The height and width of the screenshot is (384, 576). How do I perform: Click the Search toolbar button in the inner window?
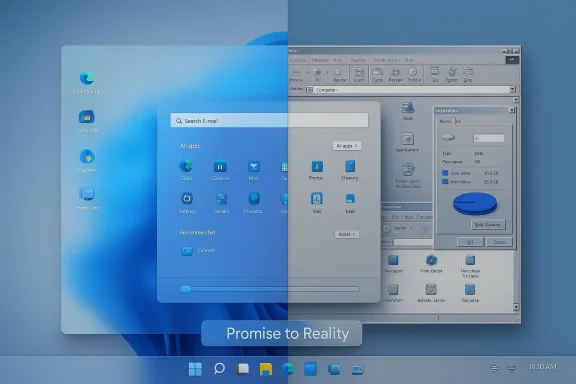[399, 228]
